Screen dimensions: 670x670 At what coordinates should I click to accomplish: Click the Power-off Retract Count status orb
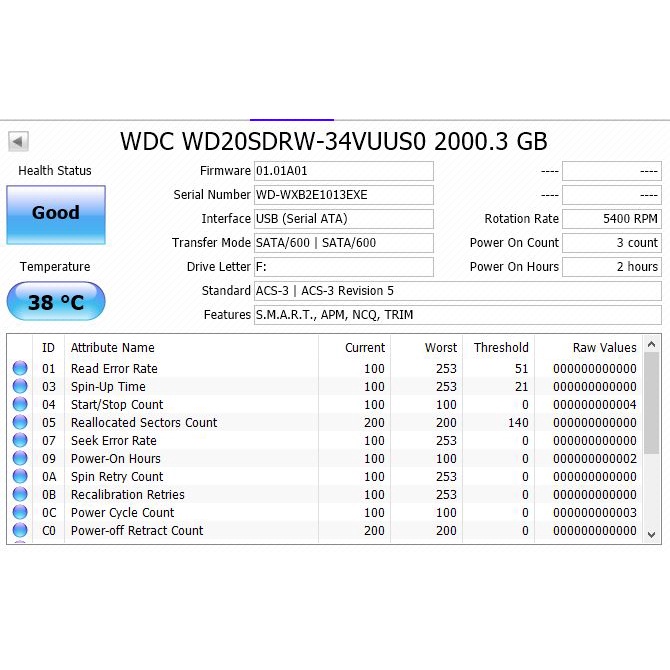pos(20,531)
